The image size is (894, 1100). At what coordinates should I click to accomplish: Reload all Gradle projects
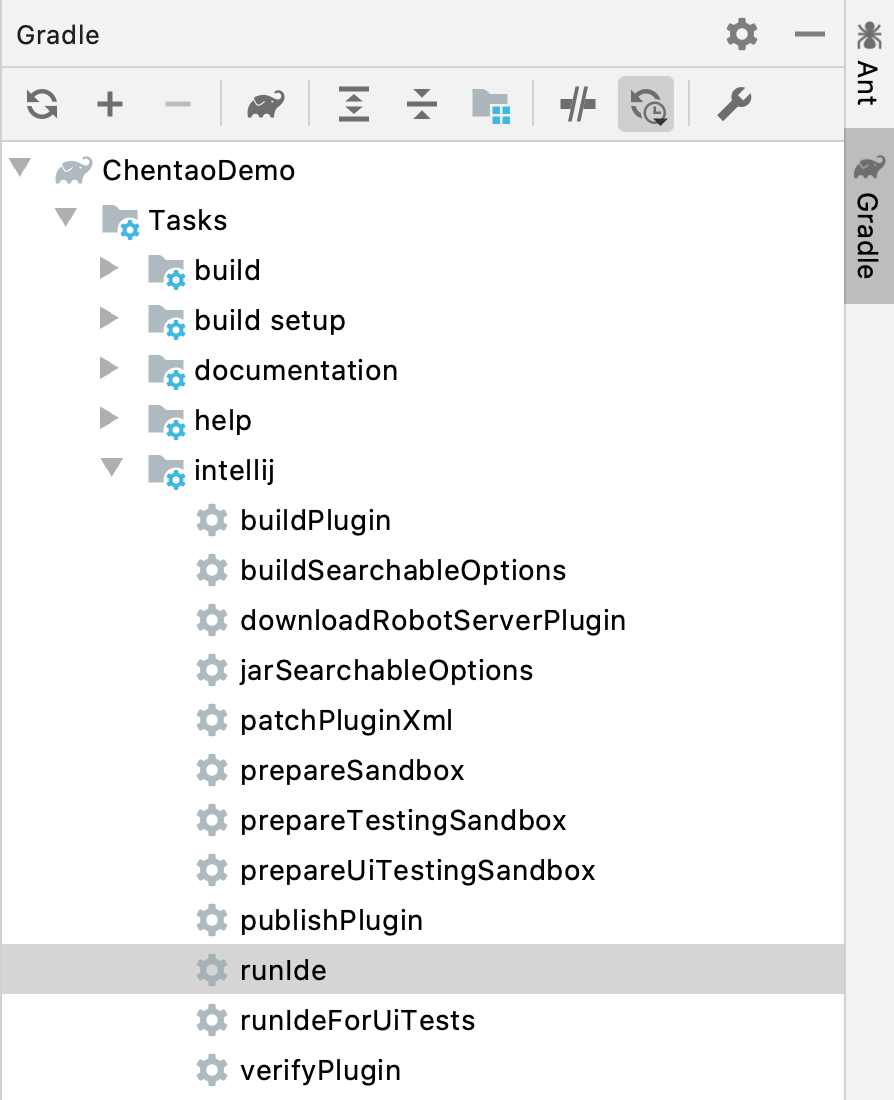click(41, 103)
